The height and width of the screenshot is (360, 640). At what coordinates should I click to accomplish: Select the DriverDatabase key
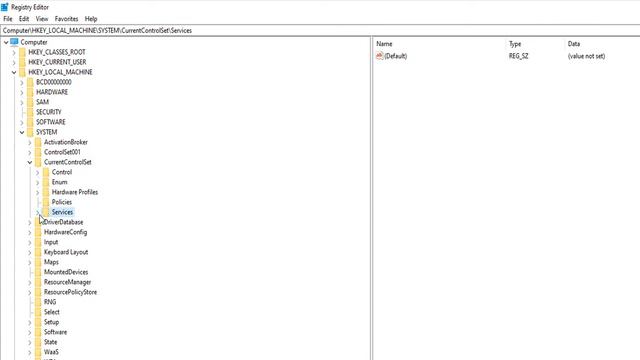click(x=63, y=222)
